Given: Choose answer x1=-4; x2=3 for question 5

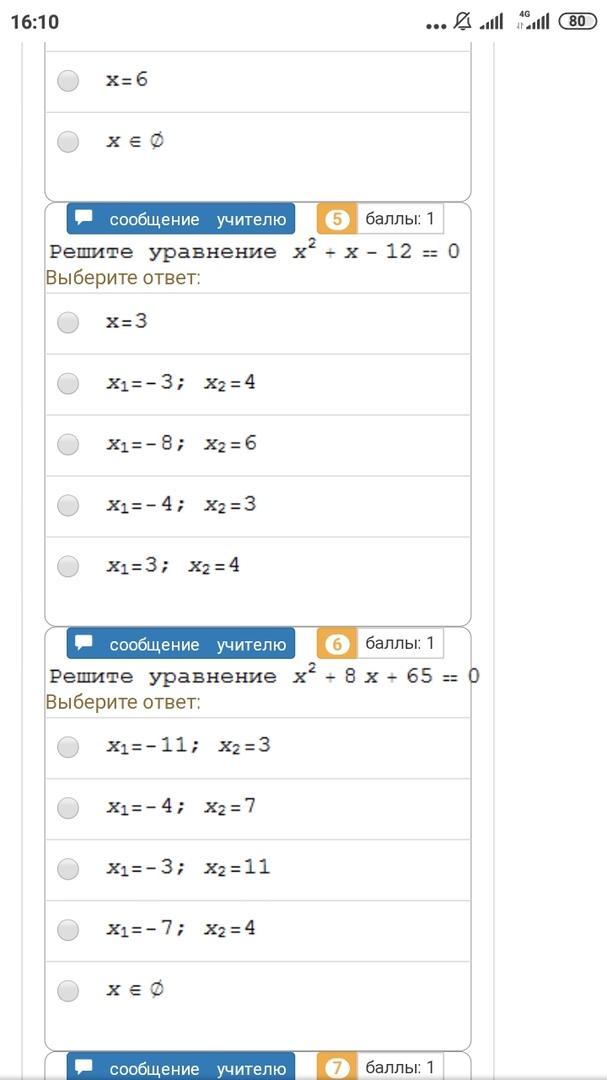Looking at the screenshot, I should click(x=68, y=506).
